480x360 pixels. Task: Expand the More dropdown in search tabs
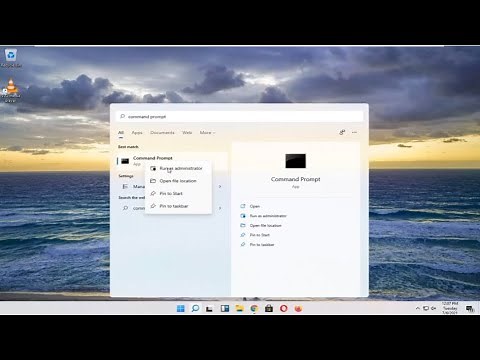coord(207,133)
